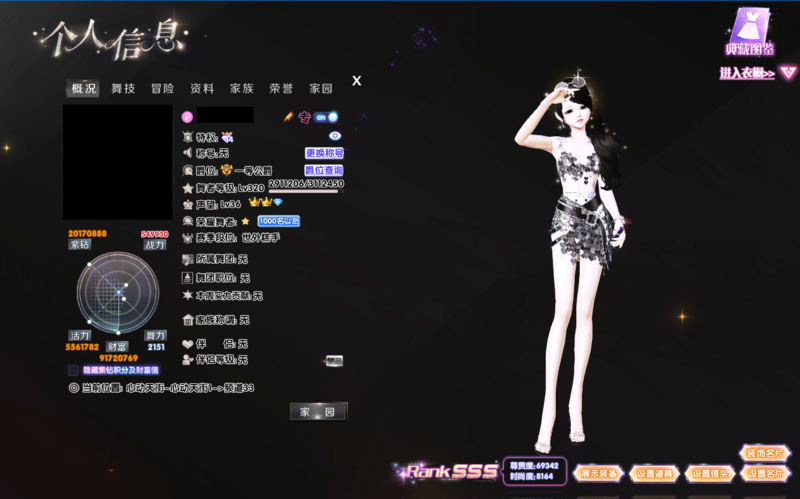The height and width of the screenshot is (499, 800).
Task: Toggle the eye visibility icon
Action: point(335,136)
